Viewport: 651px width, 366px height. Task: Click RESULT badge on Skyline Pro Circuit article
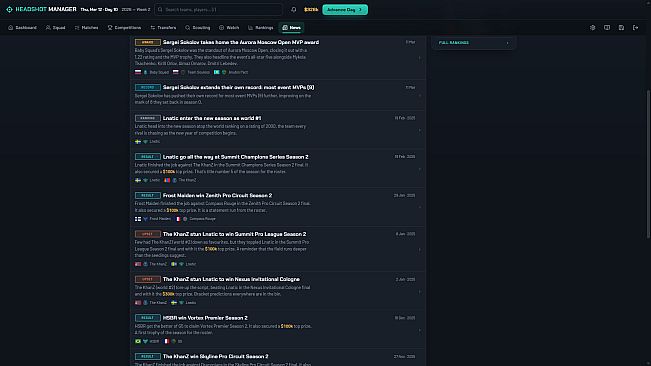(x=147, y=356)
